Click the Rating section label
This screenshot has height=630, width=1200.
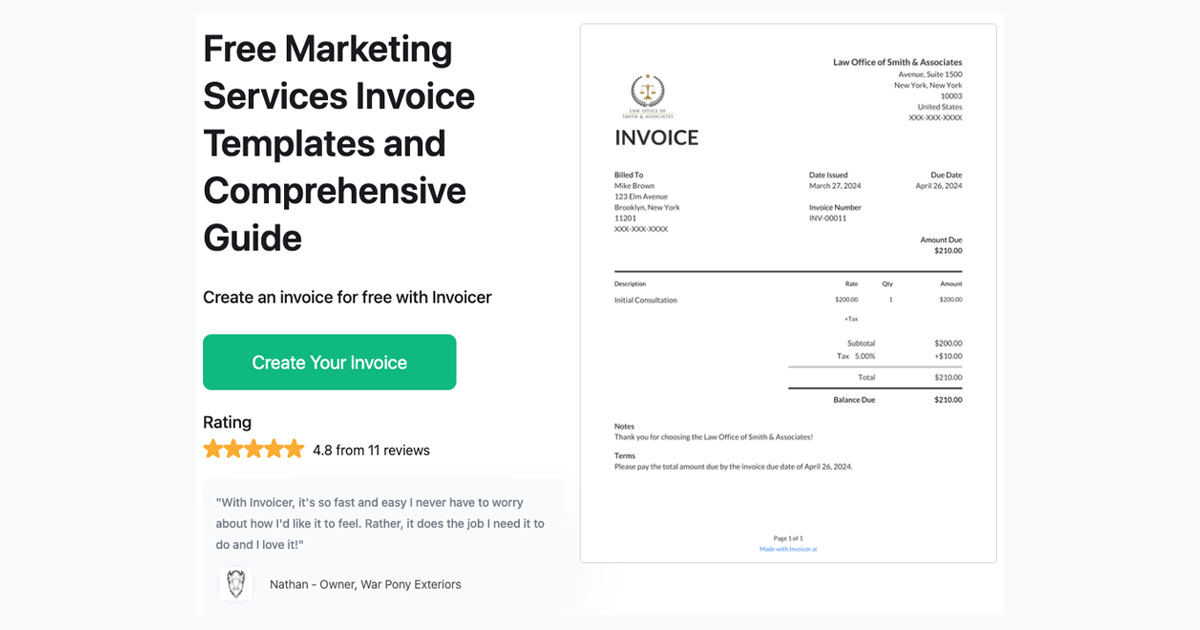[228, 422]
